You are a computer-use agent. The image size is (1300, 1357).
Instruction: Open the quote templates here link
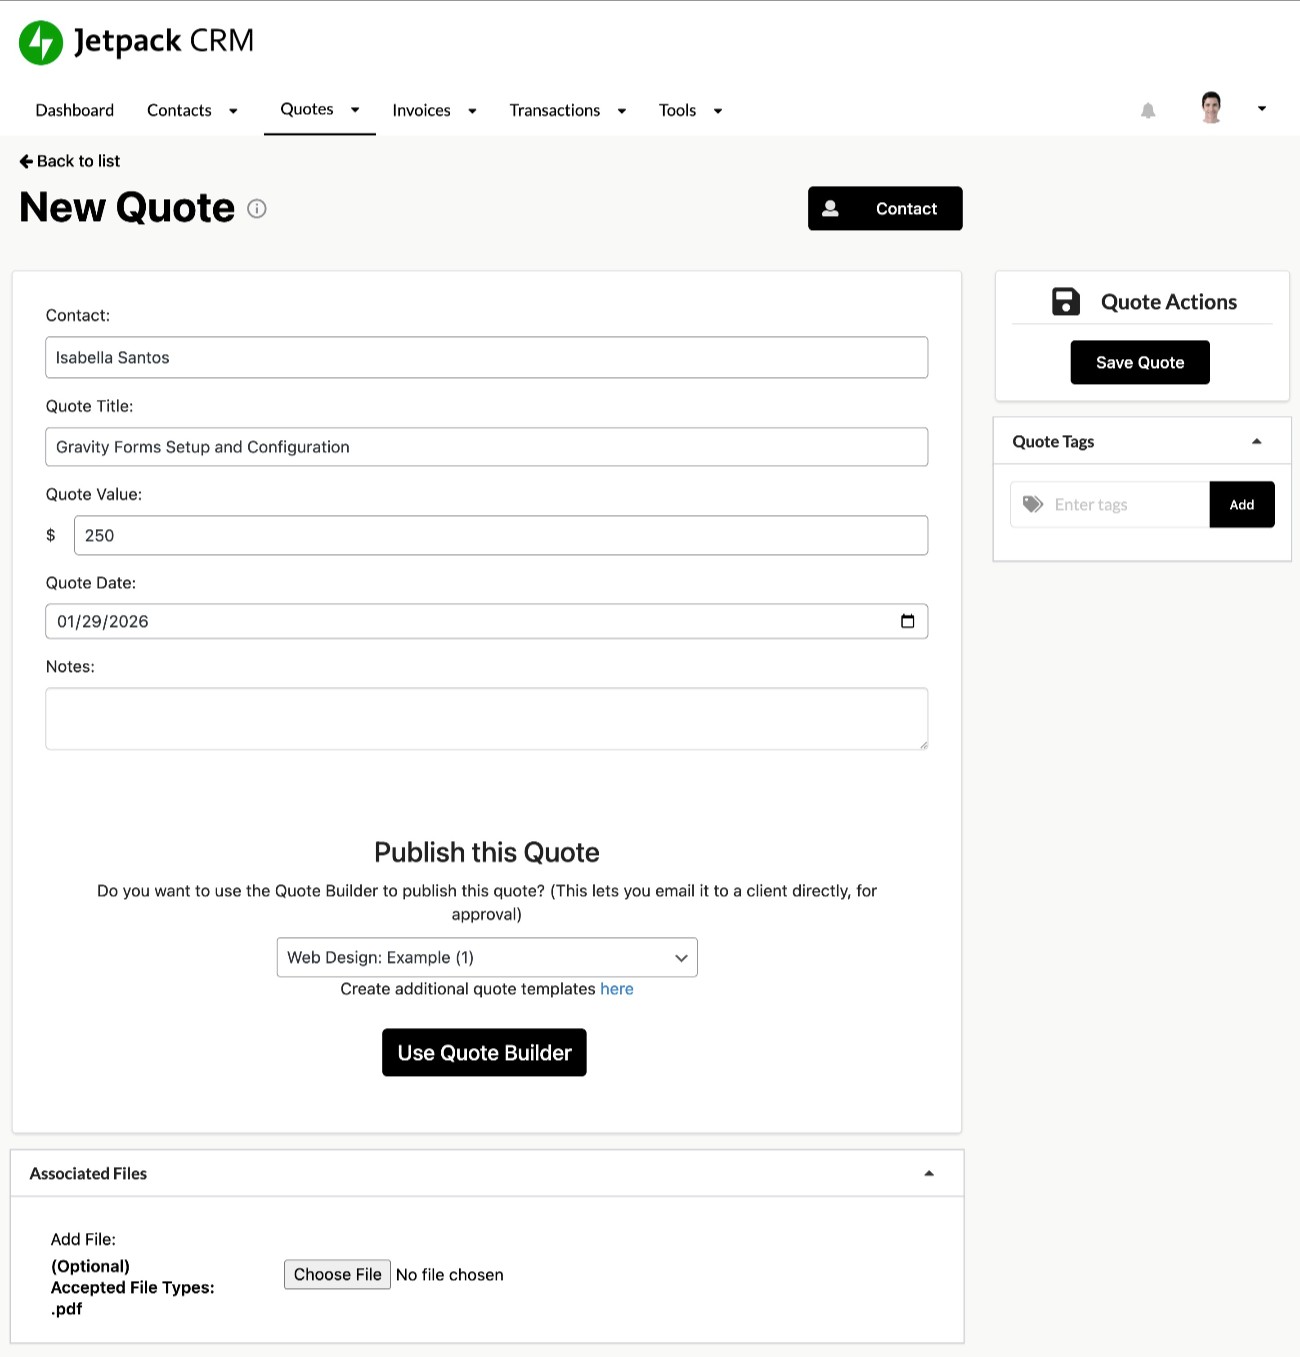tap(617, 989)
